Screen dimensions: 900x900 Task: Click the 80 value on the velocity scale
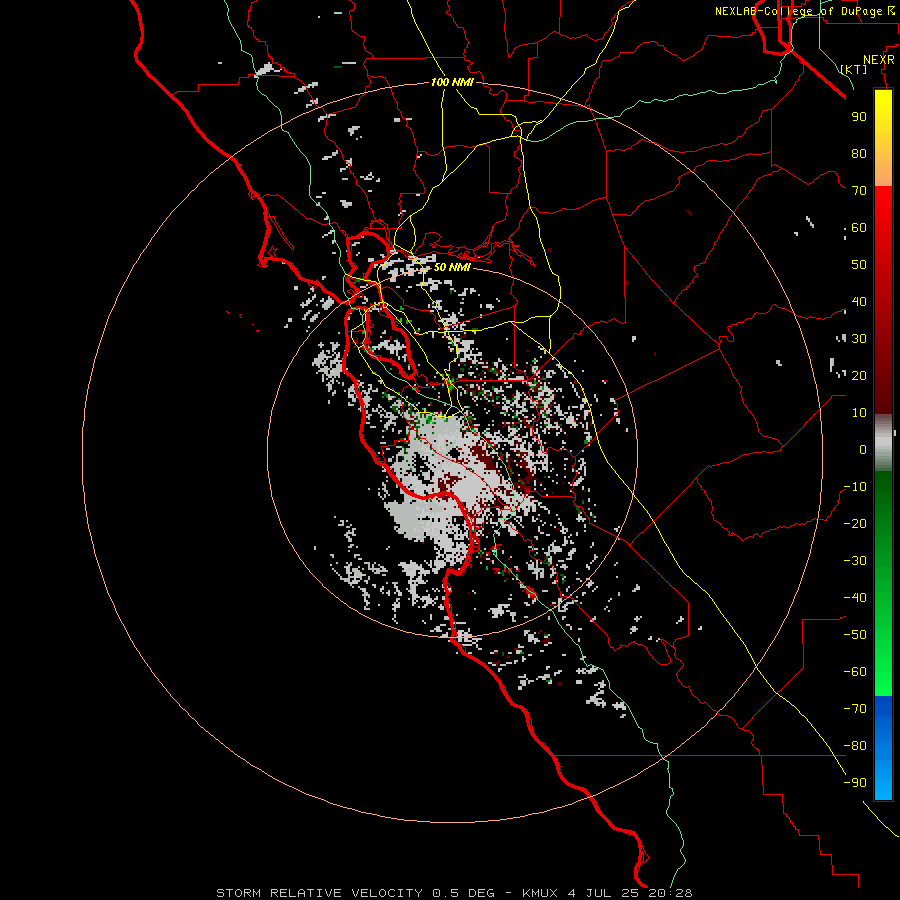tap(859, 154)
